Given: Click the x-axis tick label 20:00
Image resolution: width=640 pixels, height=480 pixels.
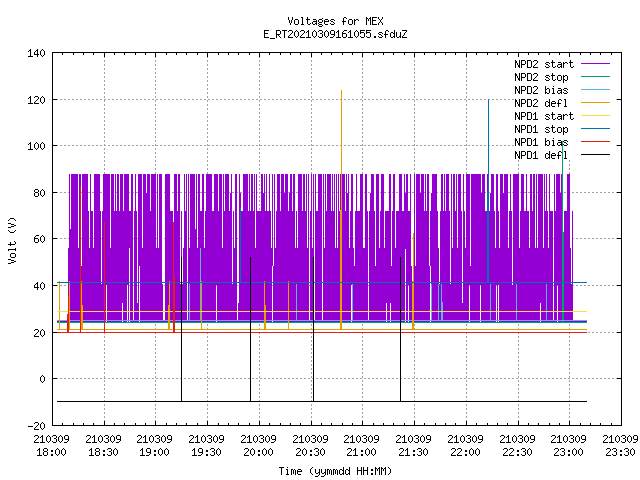Looking at the screenshot, I should pos(258,452).
